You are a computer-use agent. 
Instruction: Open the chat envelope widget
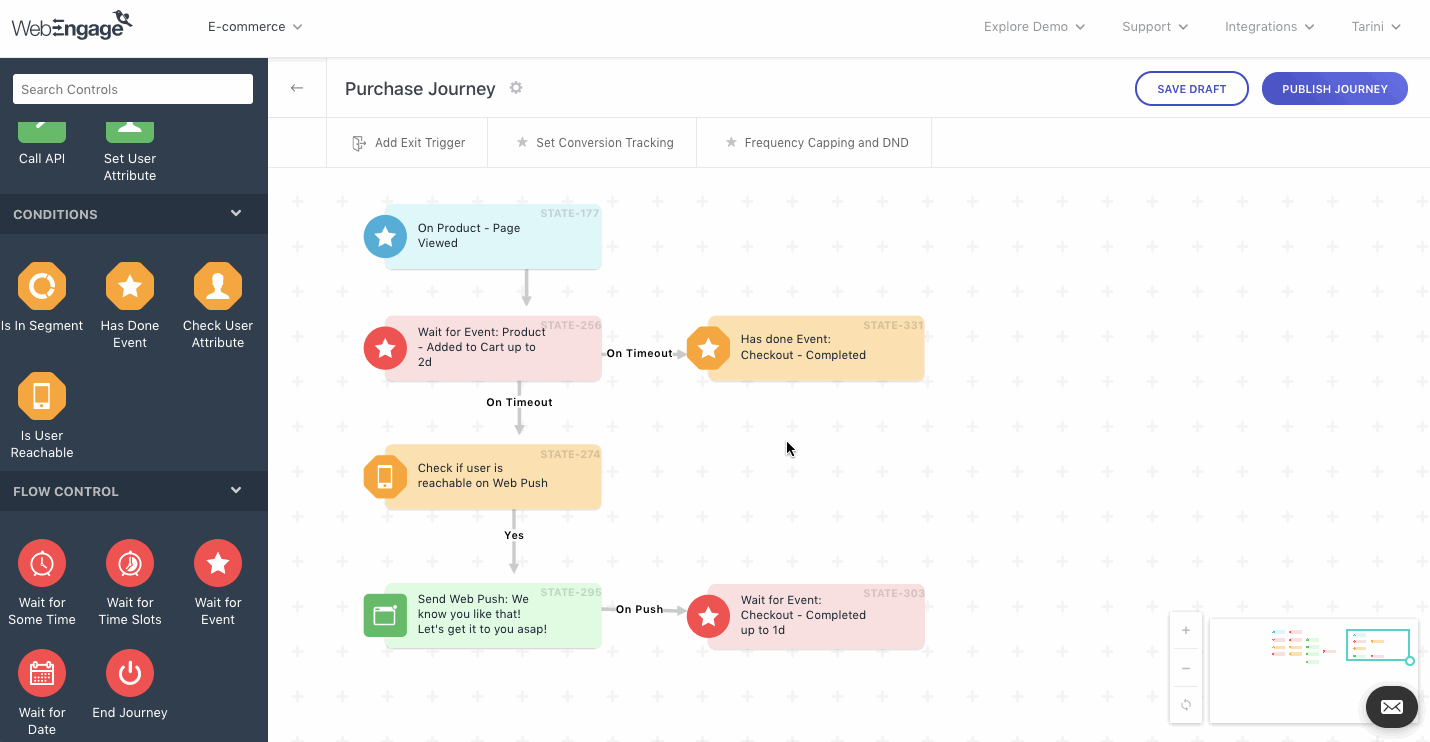point(1392,707)
